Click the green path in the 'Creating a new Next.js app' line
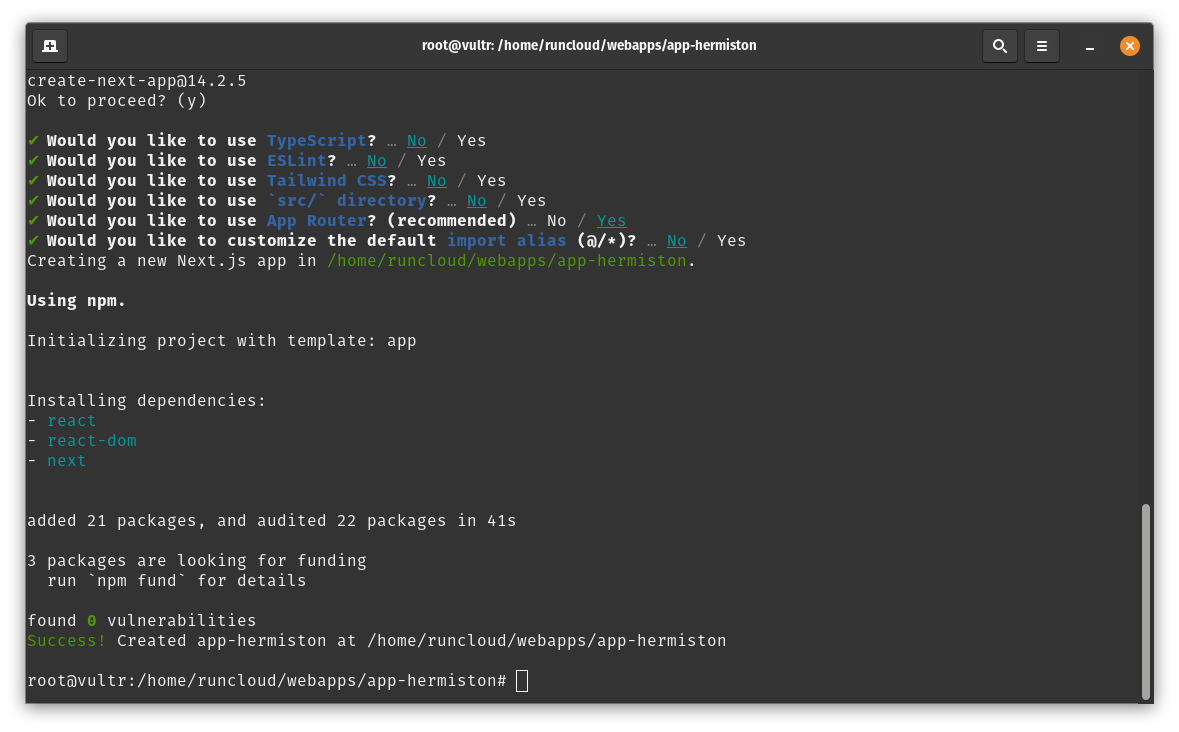Image resolution: width=1179 pixels, height=732 pixels. 507,261
